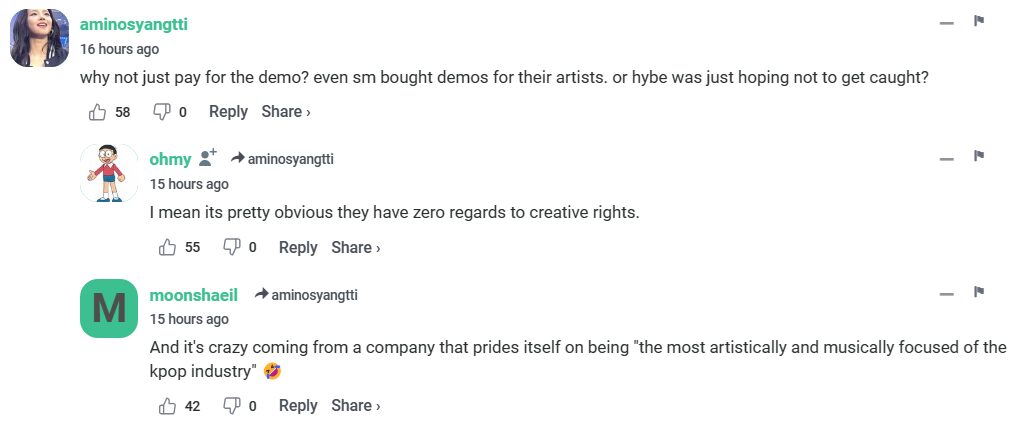This screenshot has width=1023, height=423.
Task: Collapse aminosyangtti's comment thread
Action: click(x=946, y=22)
